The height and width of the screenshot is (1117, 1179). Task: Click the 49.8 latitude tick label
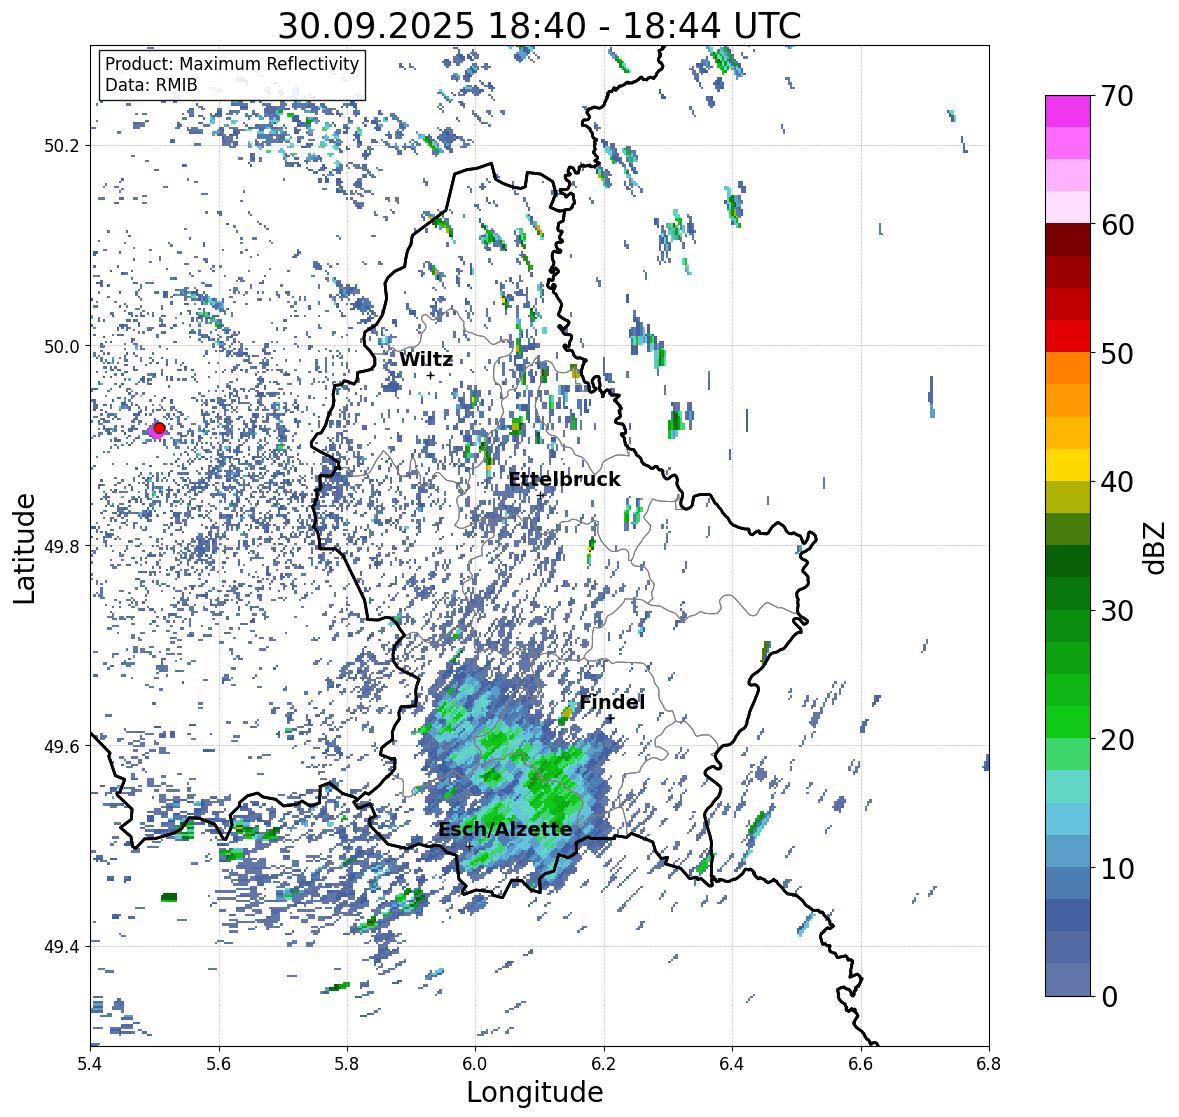pyautogui.click(x=62, y=546)
